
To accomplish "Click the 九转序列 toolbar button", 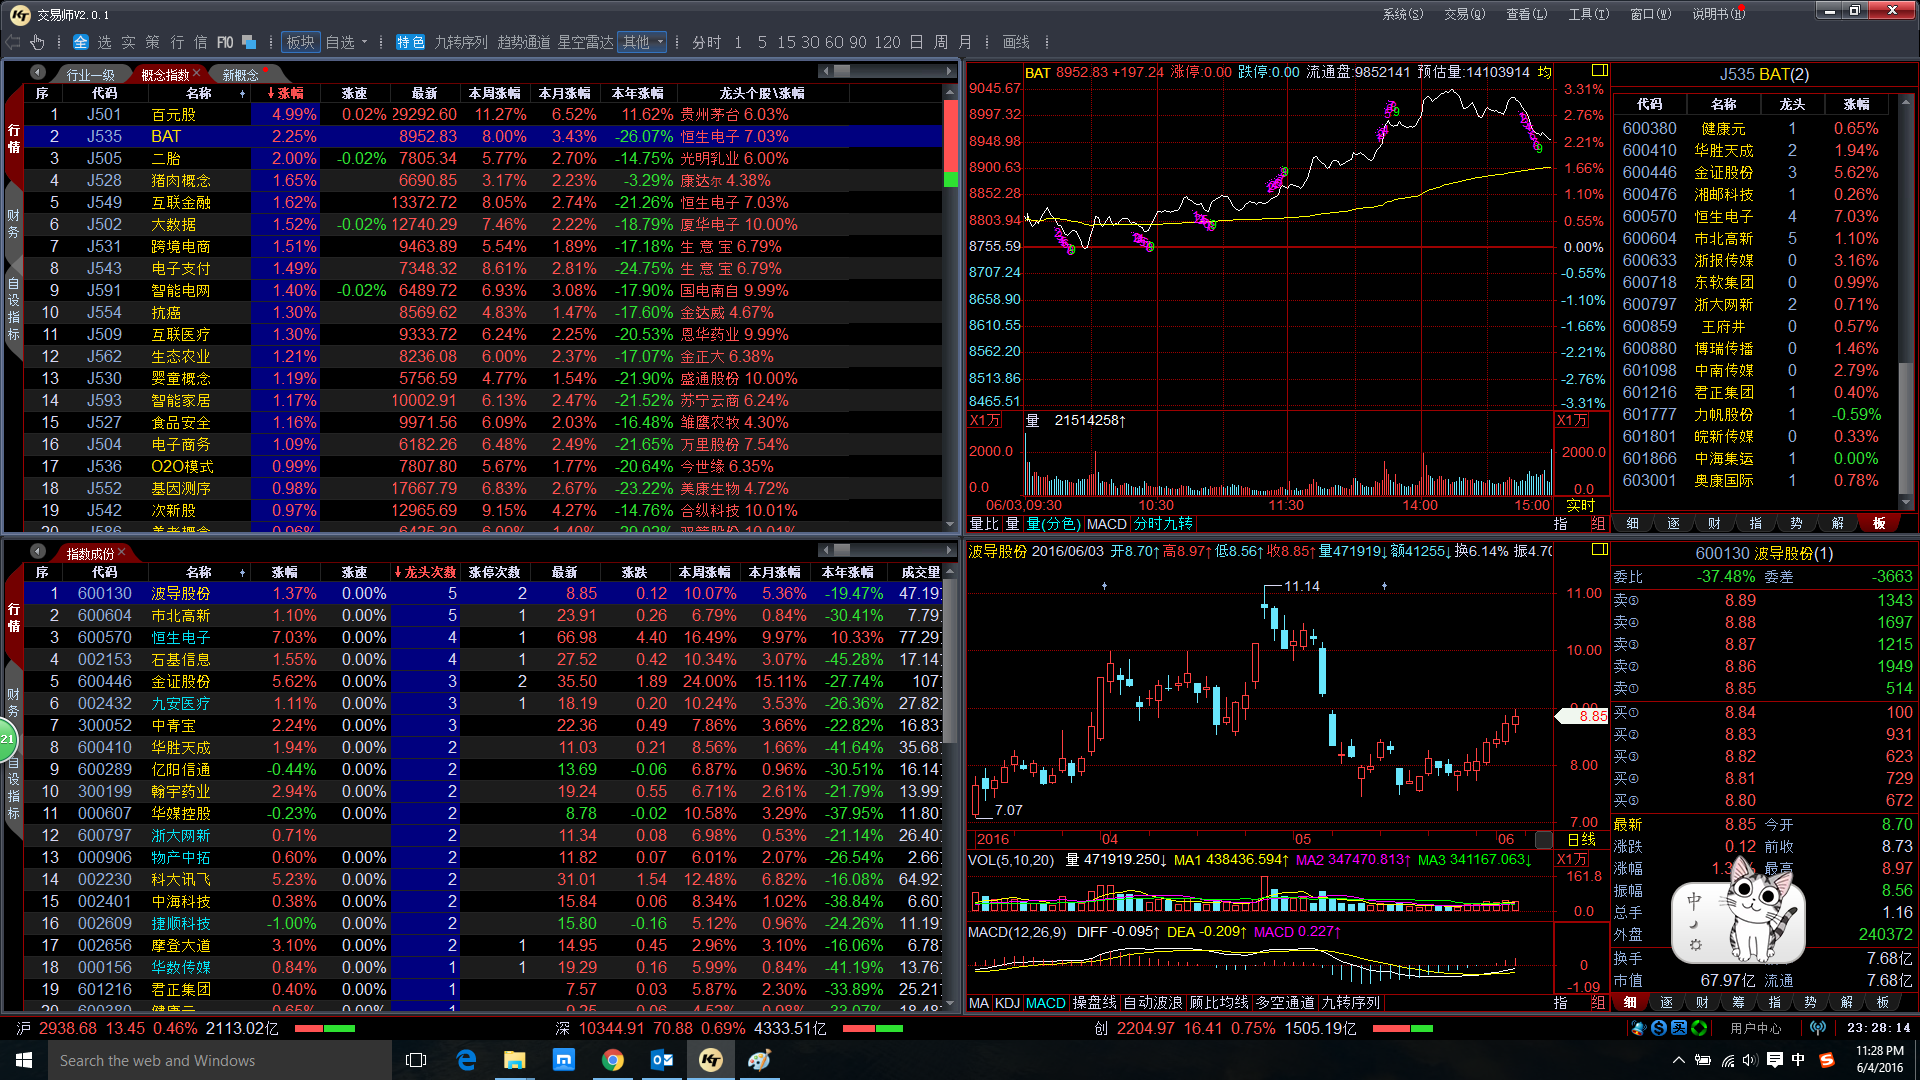I will pyautogui.click(x=460, y=42).
